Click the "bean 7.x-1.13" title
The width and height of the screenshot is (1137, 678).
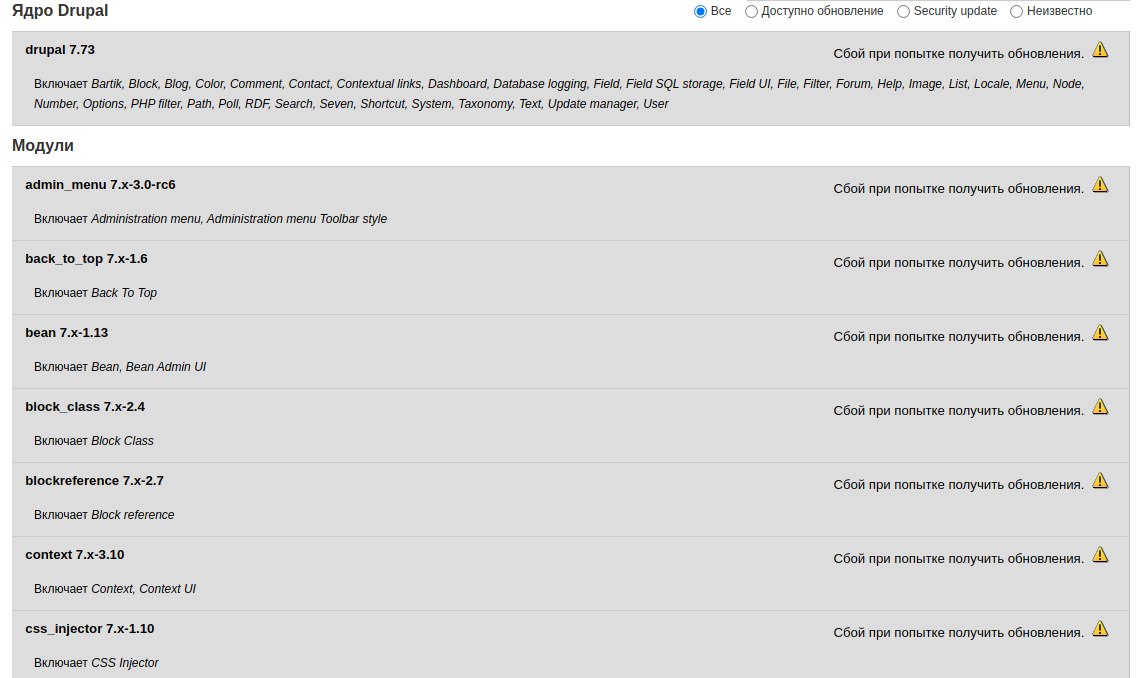pyautogui.click(x=67, y=333)
